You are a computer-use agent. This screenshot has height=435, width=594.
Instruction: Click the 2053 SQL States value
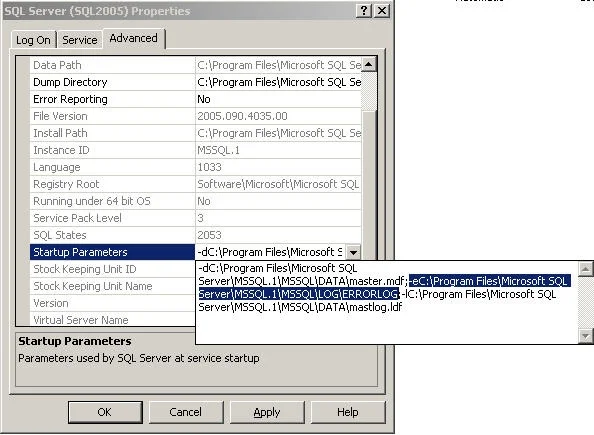pyautogui.click(x=209, y=235)
